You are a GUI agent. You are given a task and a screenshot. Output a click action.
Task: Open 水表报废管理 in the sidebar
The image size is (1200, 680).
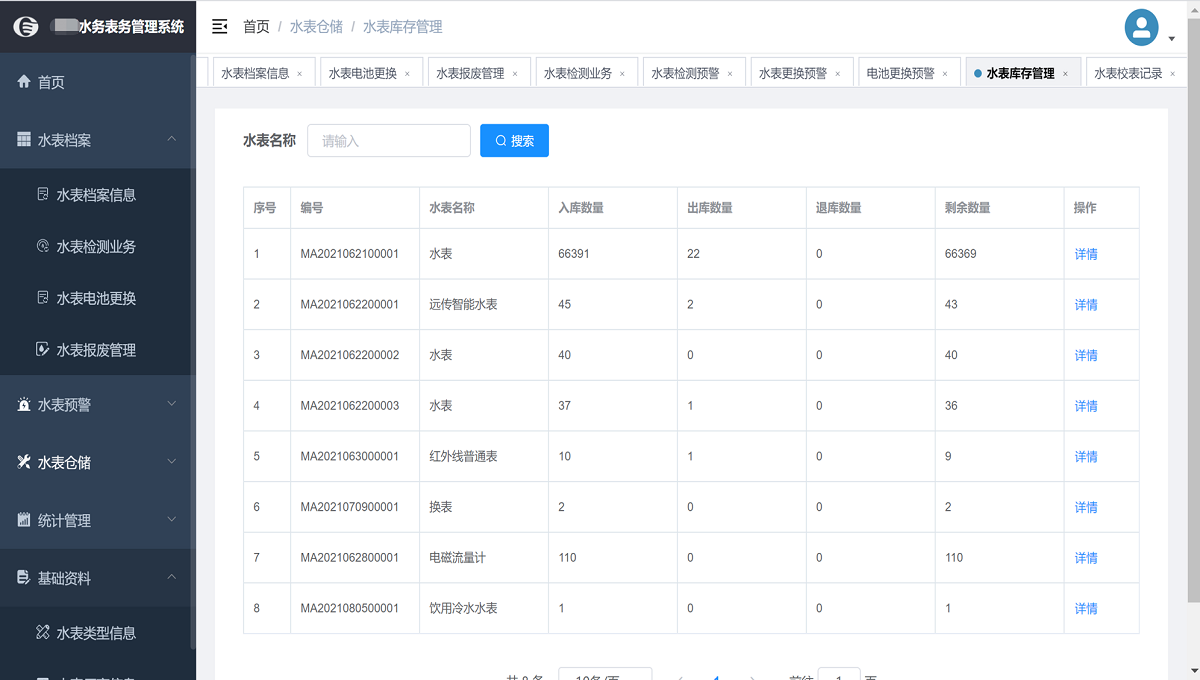click(x=96, y=350)
